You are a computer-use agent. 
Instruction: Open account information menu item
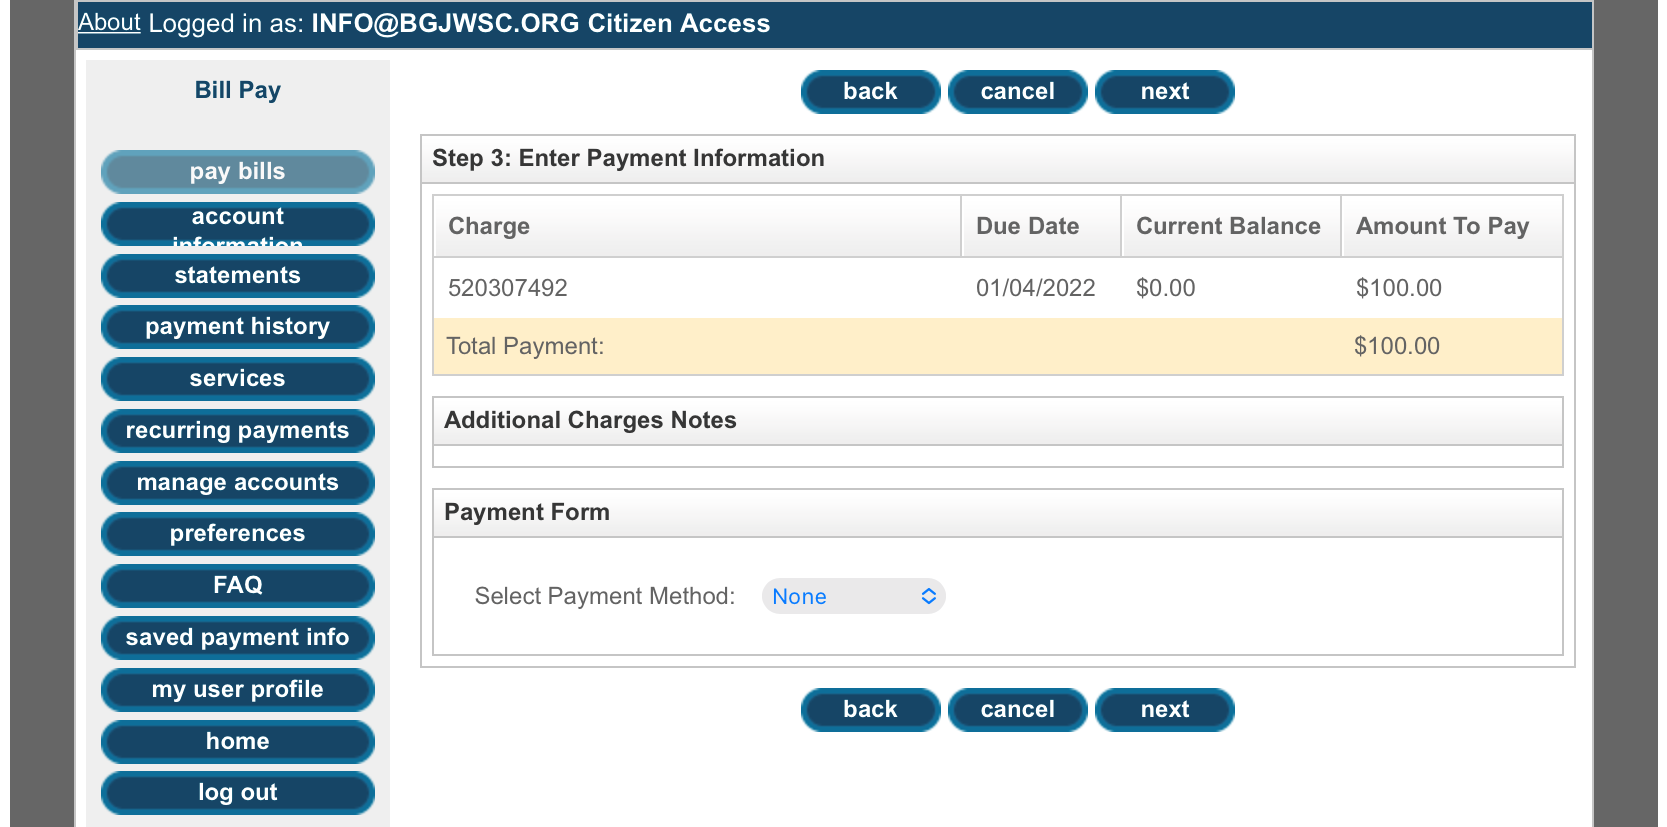(x=238, y=224)
